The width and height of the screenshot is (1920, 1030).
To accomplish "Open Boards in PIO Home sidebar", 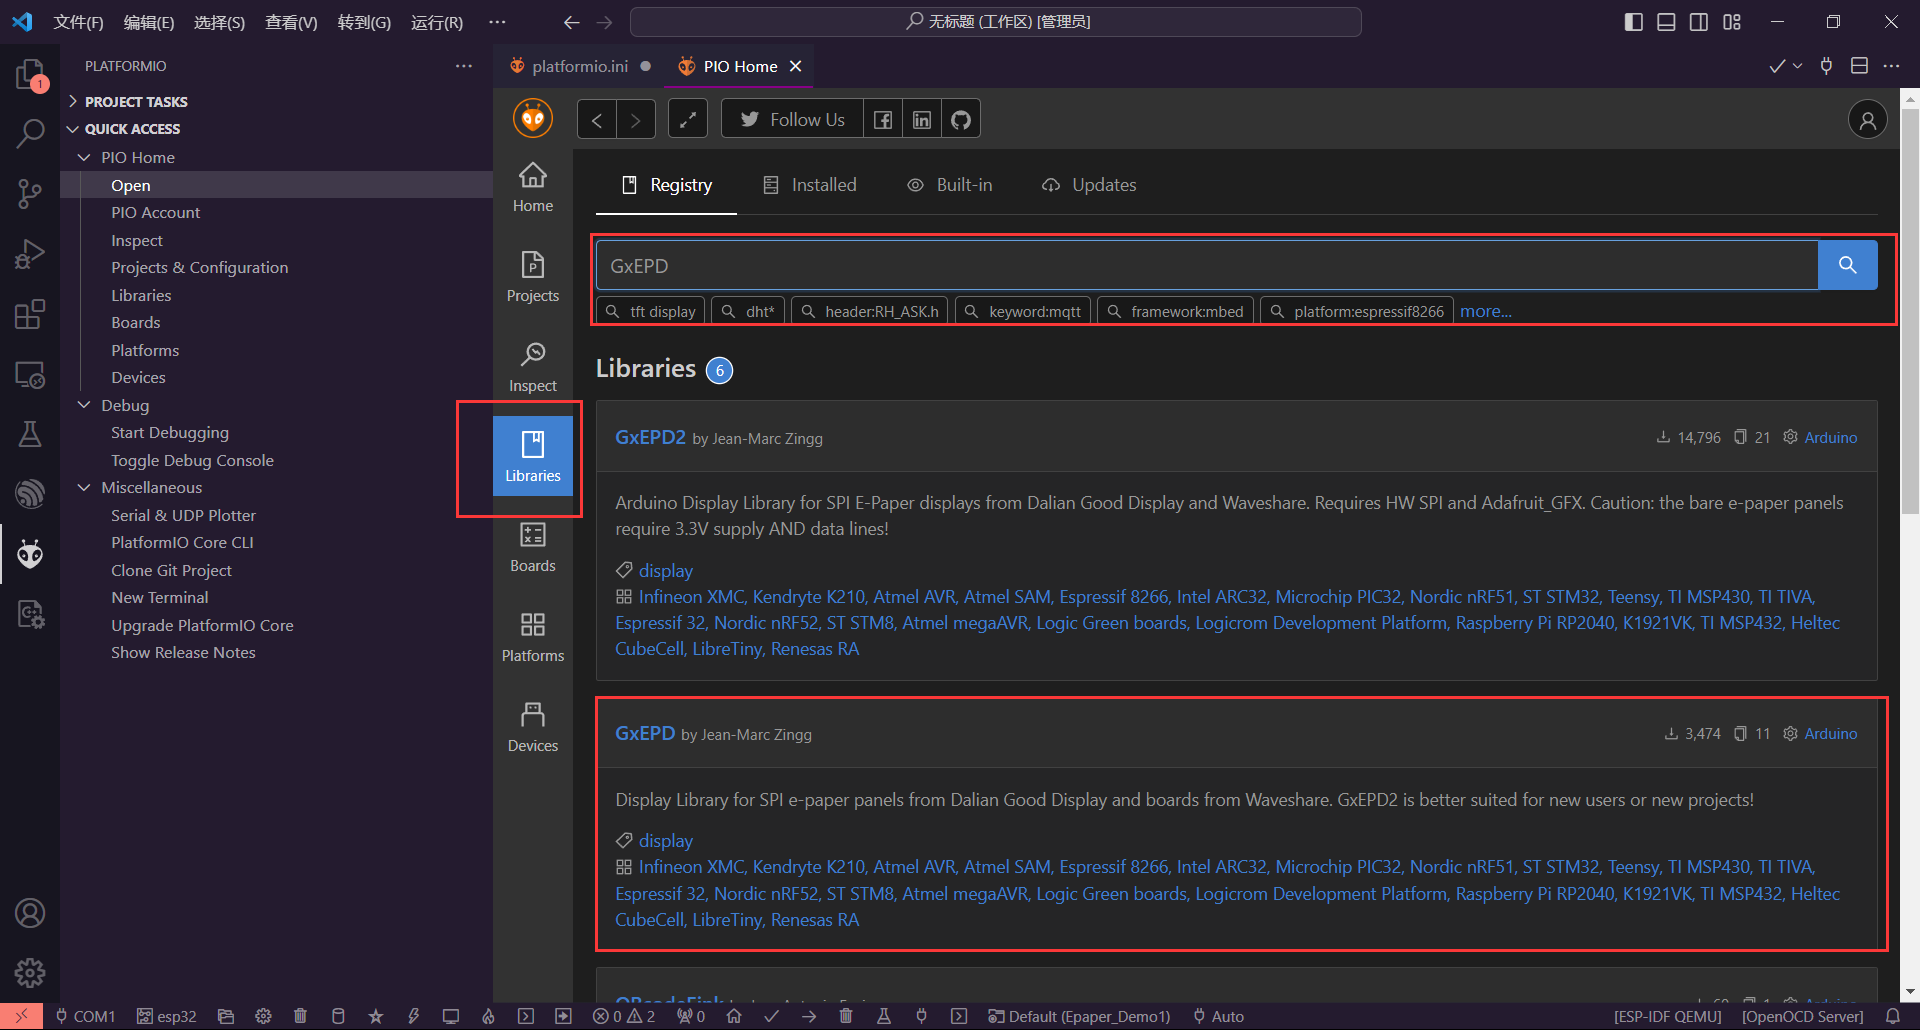I will (x=533, y=547).
